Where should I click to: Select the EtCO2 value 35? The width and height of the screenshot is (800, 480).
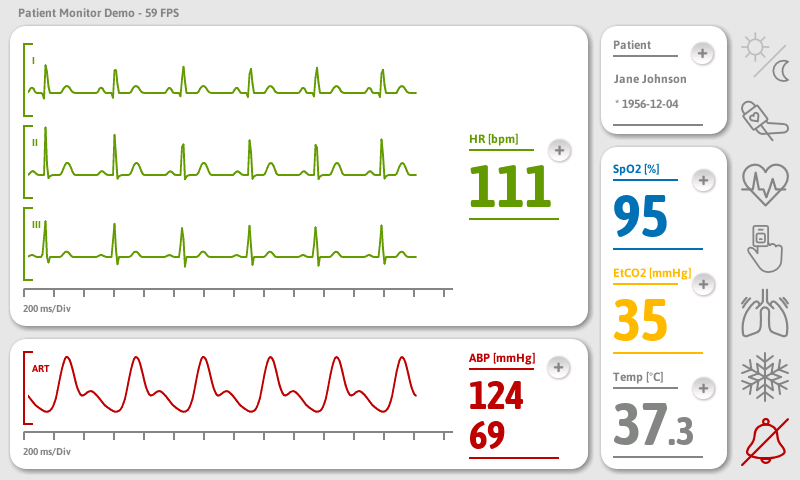point(640,321)
